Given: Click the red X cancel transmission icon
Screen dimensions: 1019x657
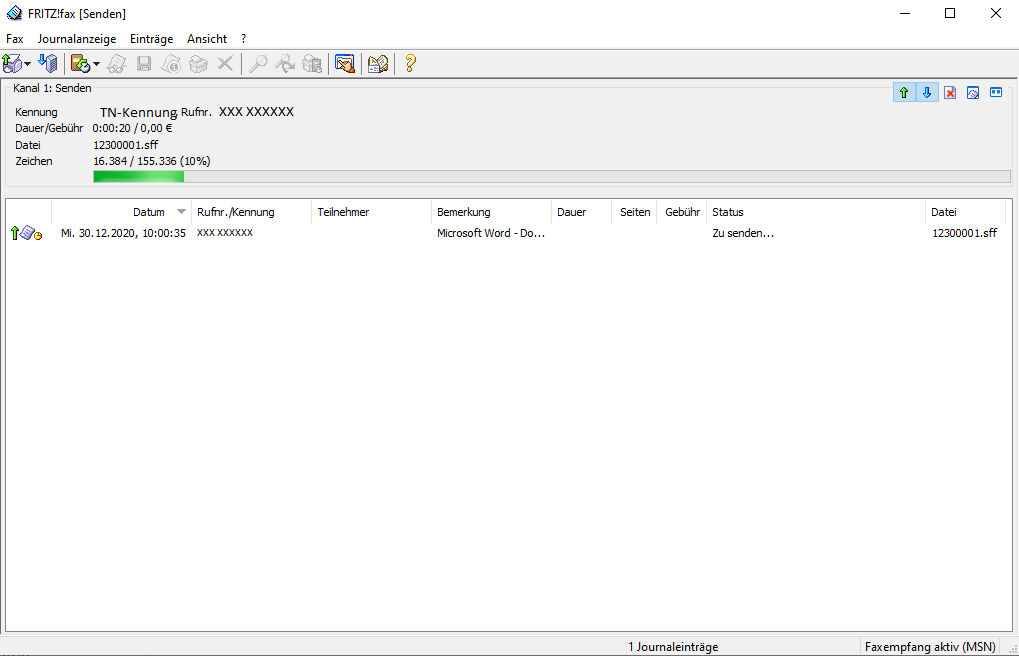Looking at the screenshot, I should click(x=950, y=93).
